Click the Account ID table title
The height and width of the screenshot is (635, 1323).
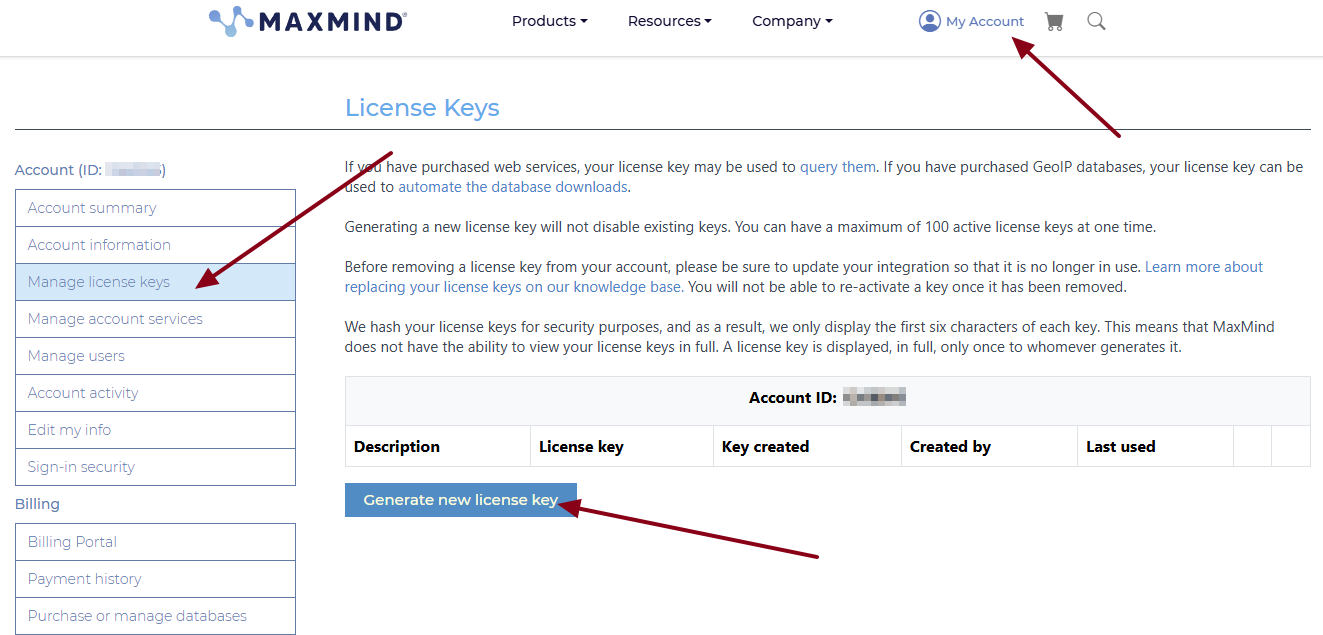click(x=828, y=398)
